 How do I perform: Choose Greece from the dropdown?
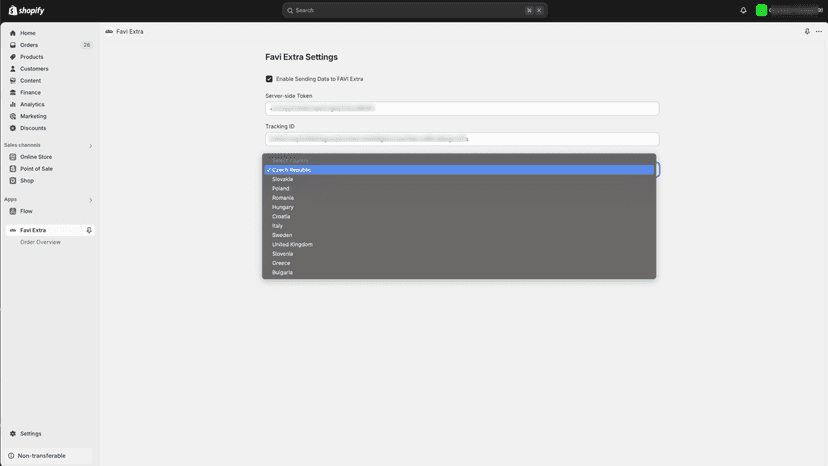(459, 263)
